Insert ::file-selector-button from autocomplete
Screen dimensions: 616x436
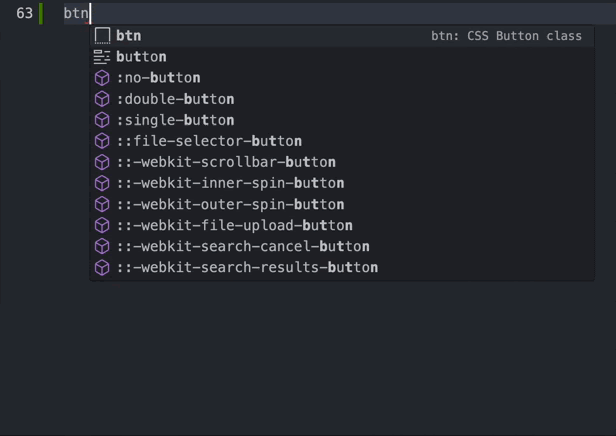click(209, 141)
